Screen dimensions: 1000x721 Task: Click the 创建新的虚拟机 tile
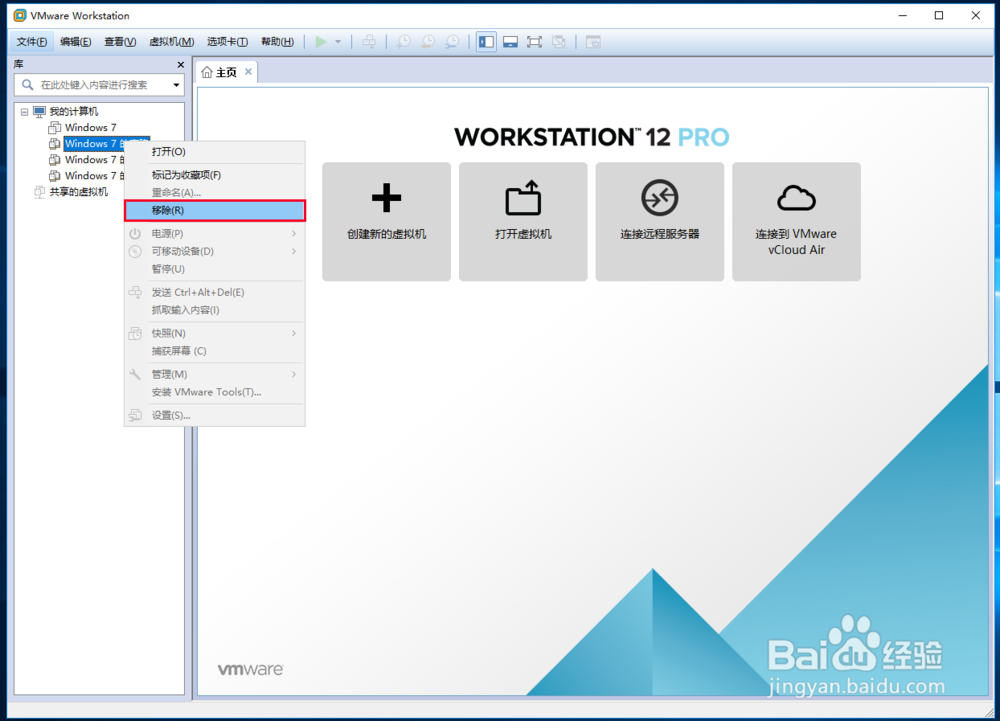pyautogui.click(x=386, y=221)
